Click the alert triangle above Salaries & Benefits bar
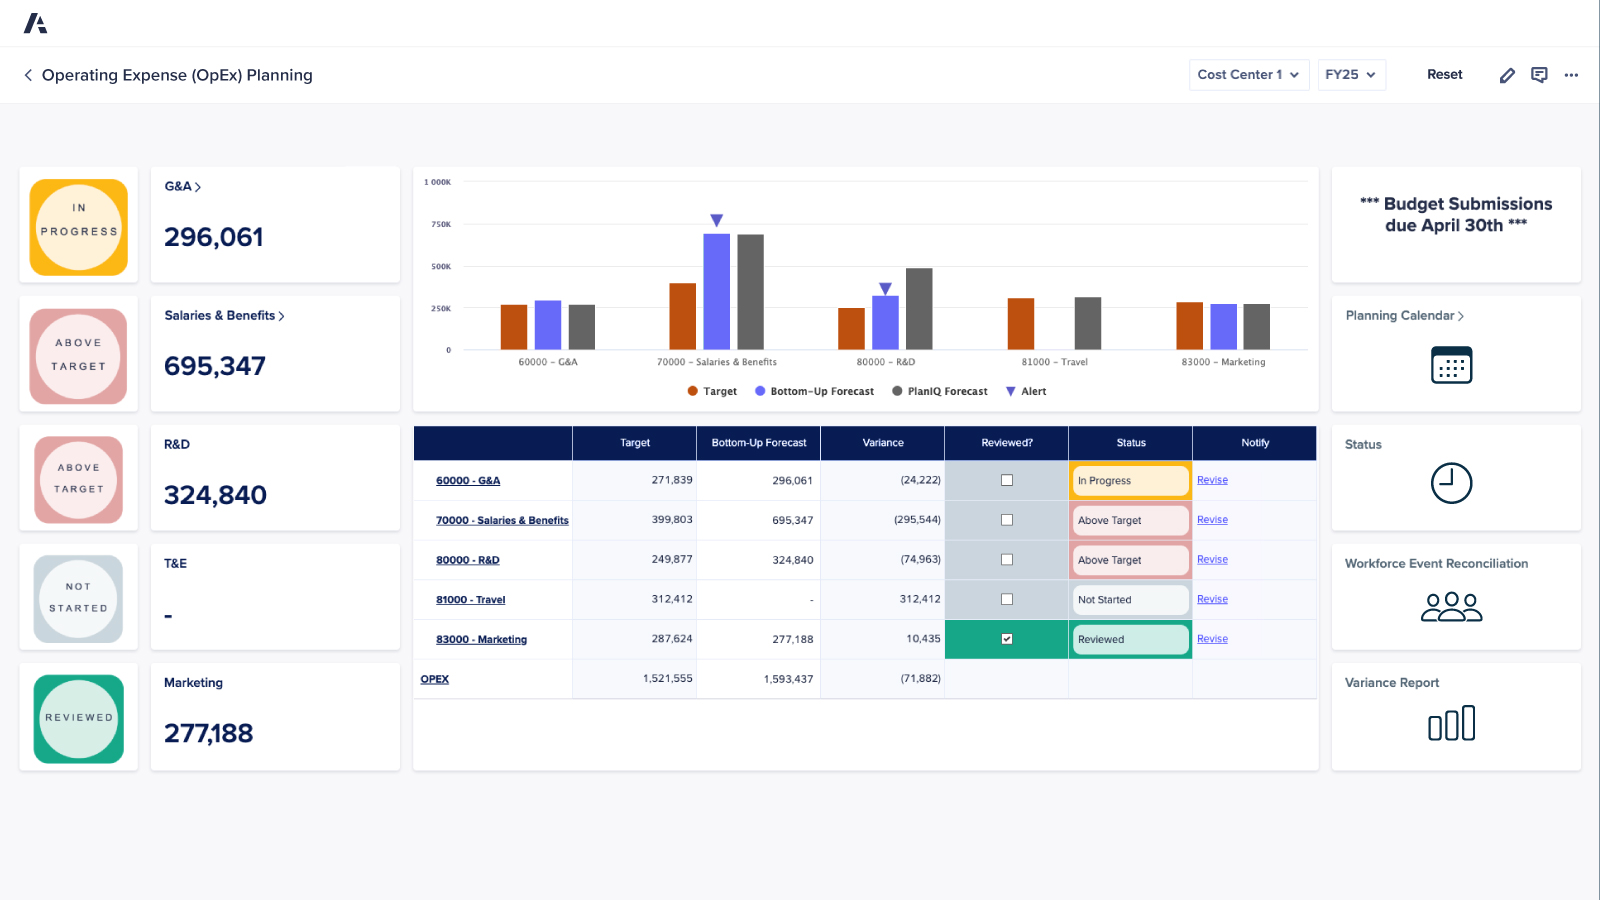Image resolution: width=1600 pixels, height=900 pixels. click(716, 218)
